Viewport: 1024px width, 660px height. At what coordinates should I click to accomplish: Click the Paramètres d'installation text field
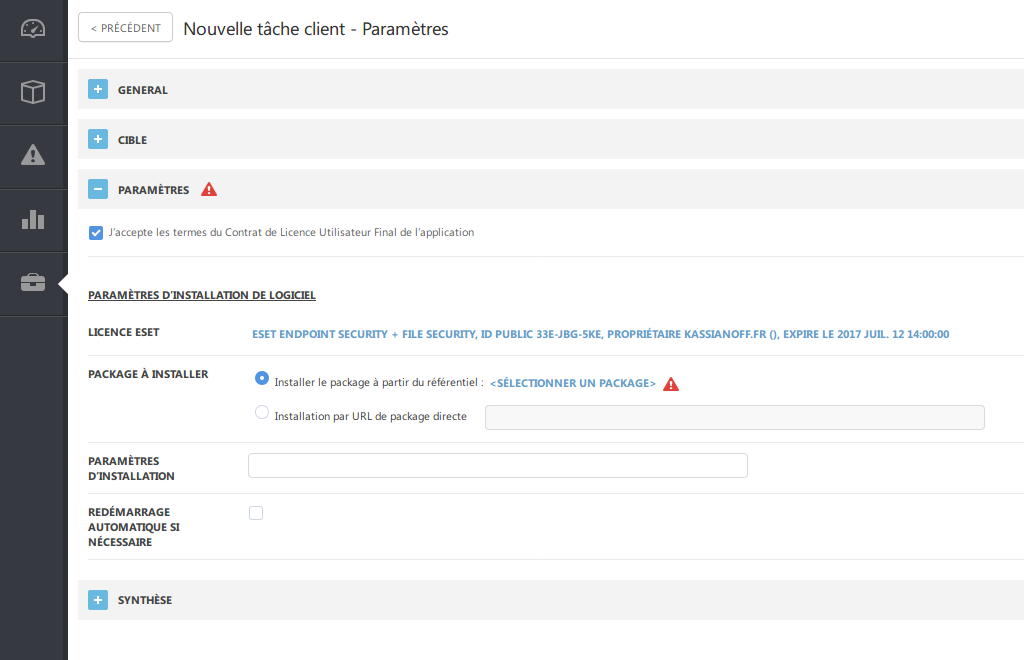pos(497,466)
